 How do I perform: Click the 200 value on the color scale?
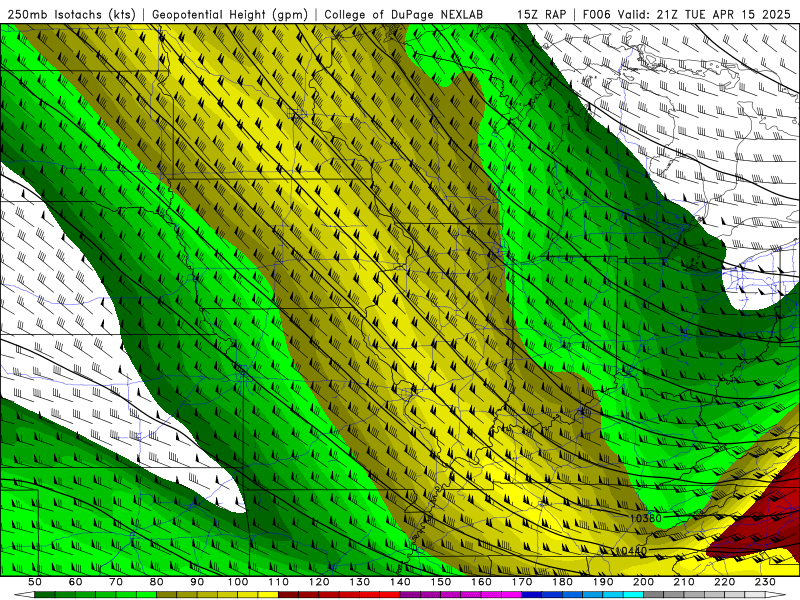pyautogui.click(x=643, y=582)
